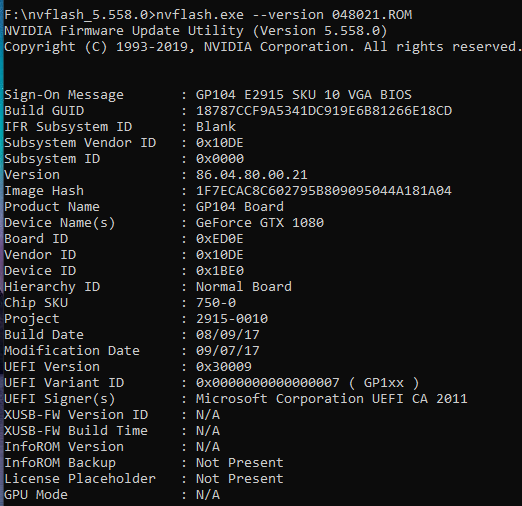Click the Copyright 1993-2019 NVIDIA line

pos(263,47)
